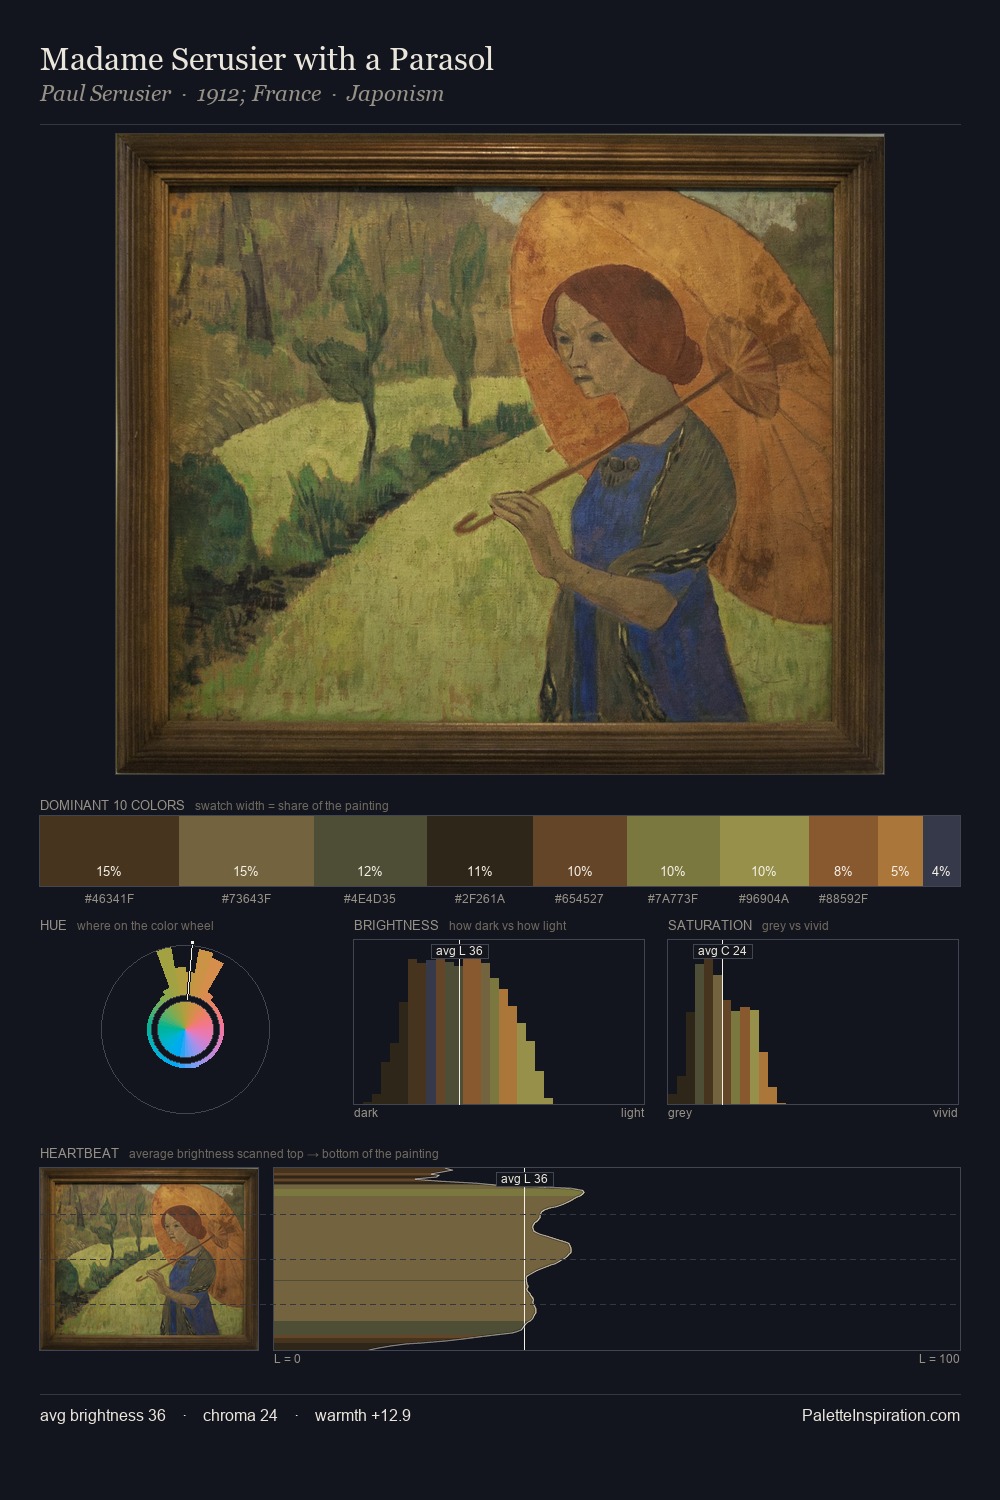Click the SATURATION section heading
1000x1500 pixels.
coord(710,925)
